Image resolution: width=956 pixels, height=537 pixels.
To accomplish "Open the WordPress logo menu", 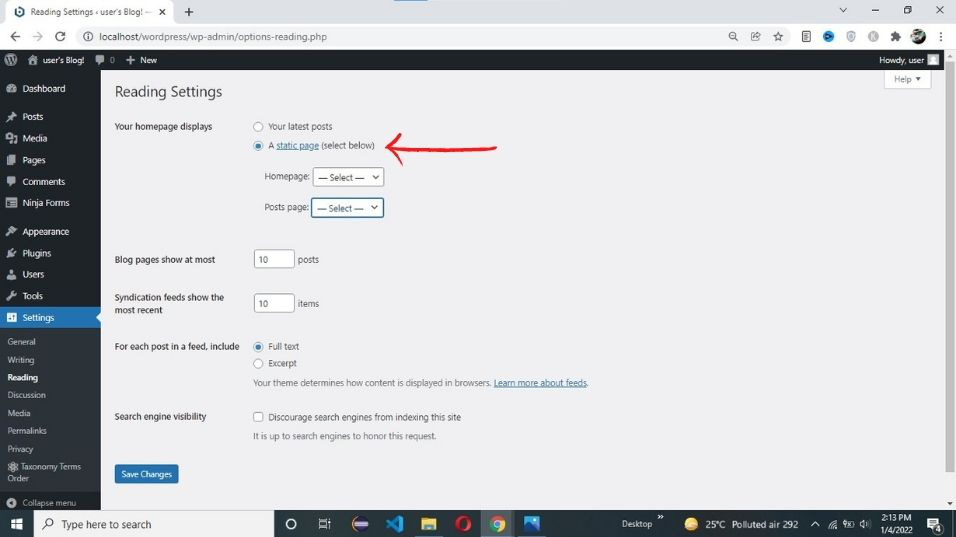I will 11,60.
